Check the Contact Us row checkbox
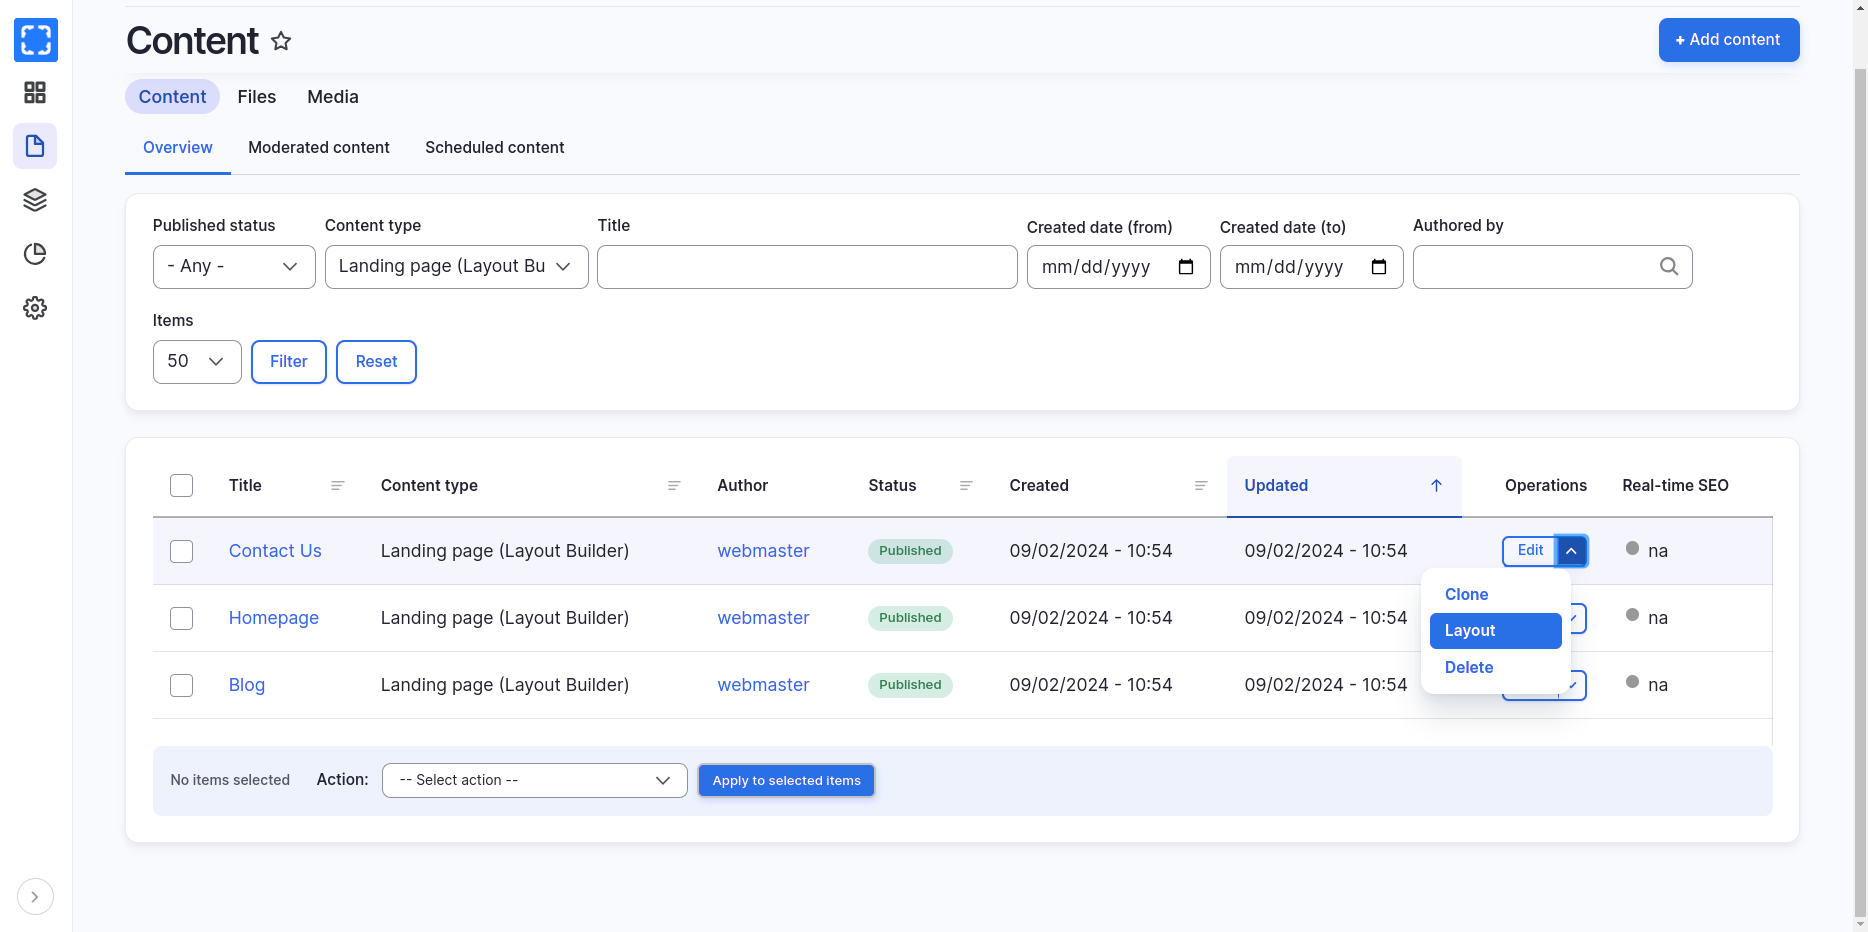Viewport: 1868px width, 932px height. click(181, 551)
